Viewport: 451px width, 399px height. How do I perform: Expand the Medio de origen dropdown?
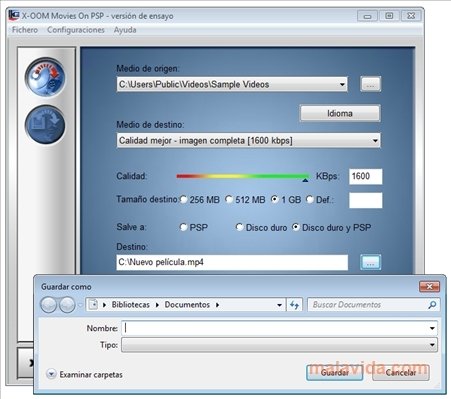coord(342,84)
